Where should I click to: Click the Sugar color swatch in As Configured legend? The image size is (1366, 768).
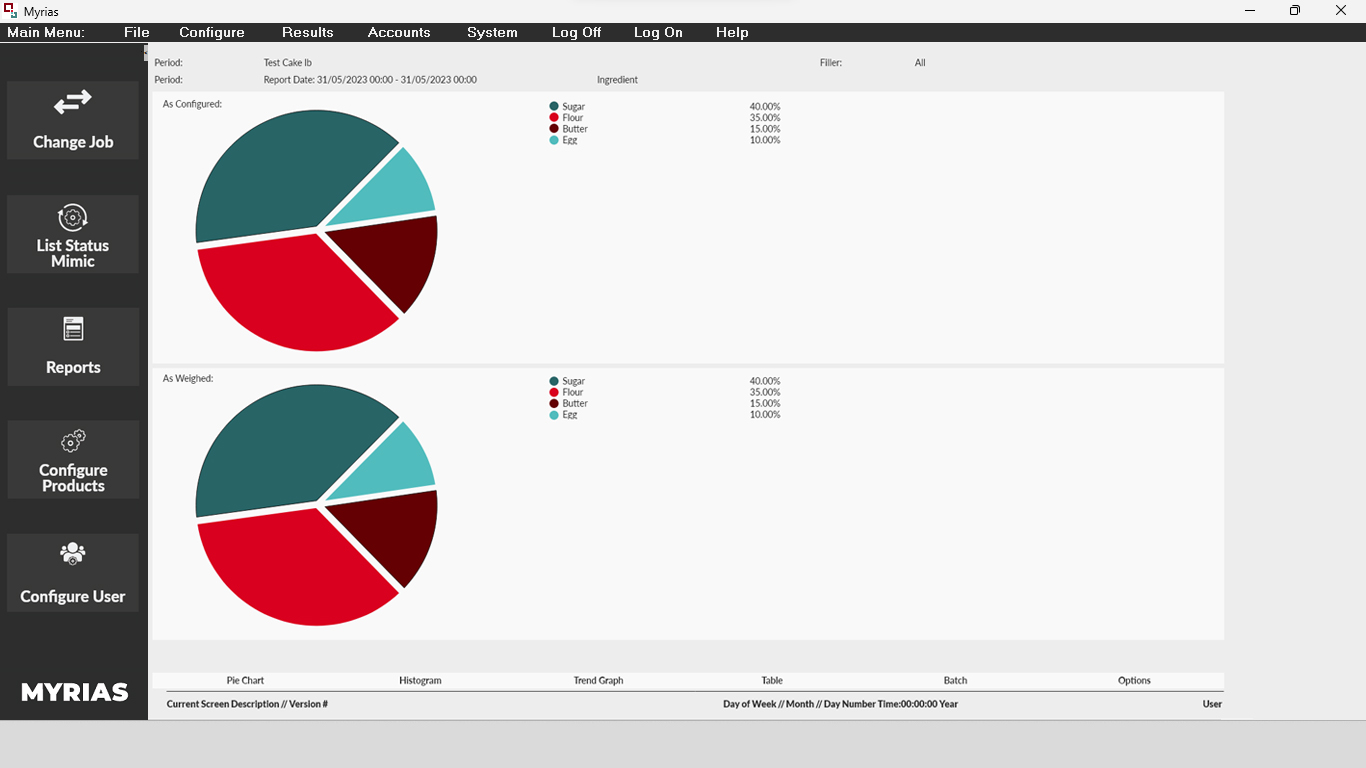[554, 106]
